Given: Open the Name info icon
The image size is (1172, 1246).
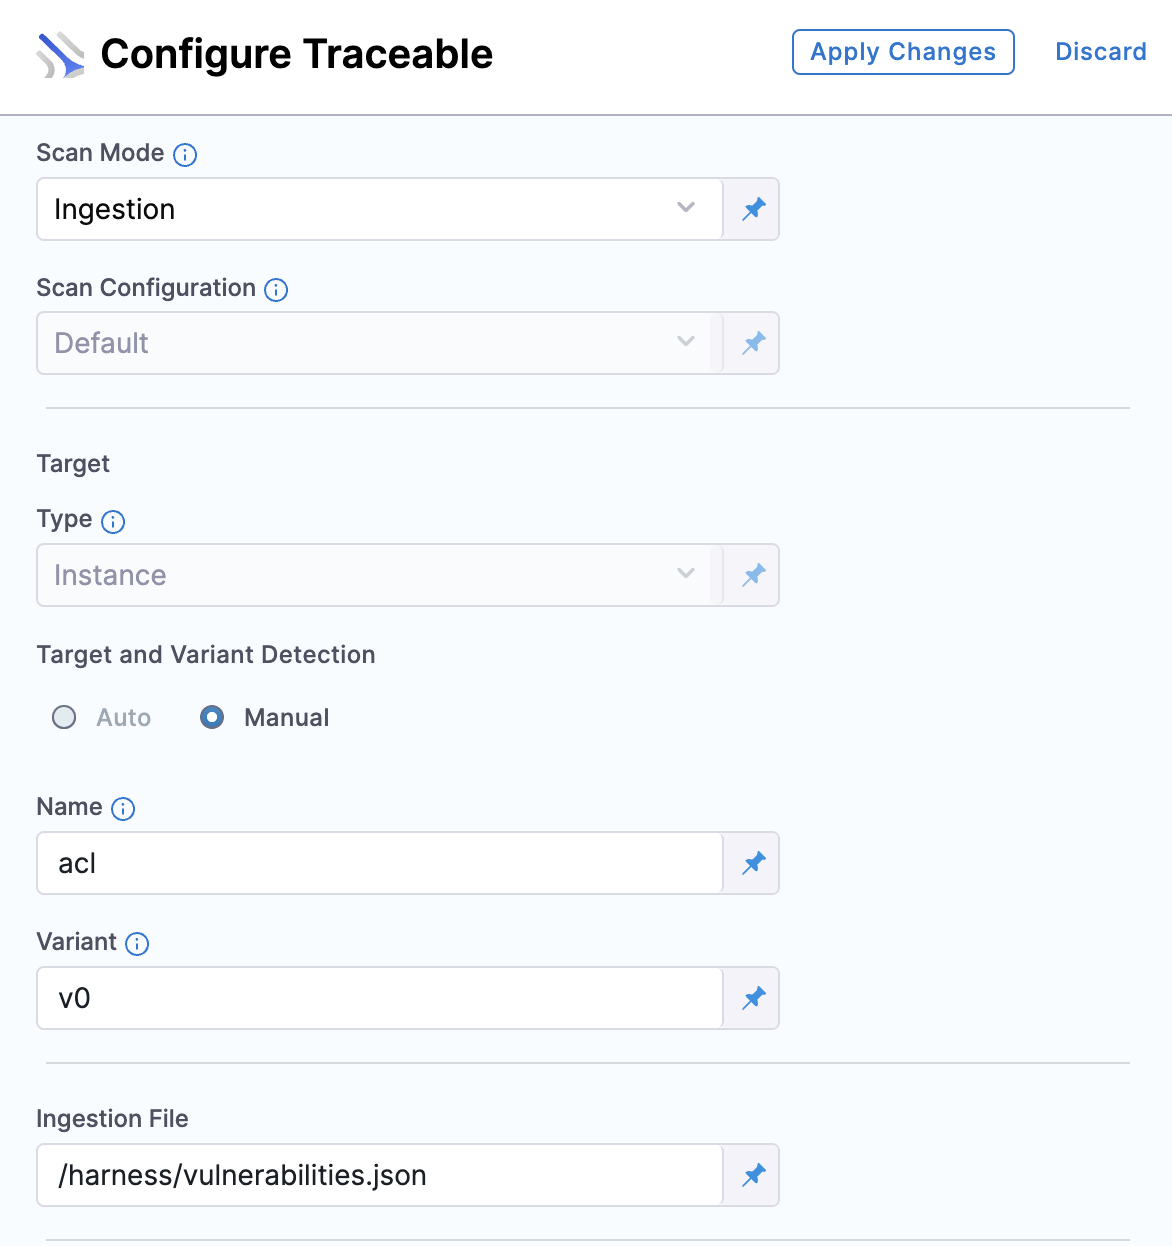Looking at the screenshot, I should pos(123,808).
